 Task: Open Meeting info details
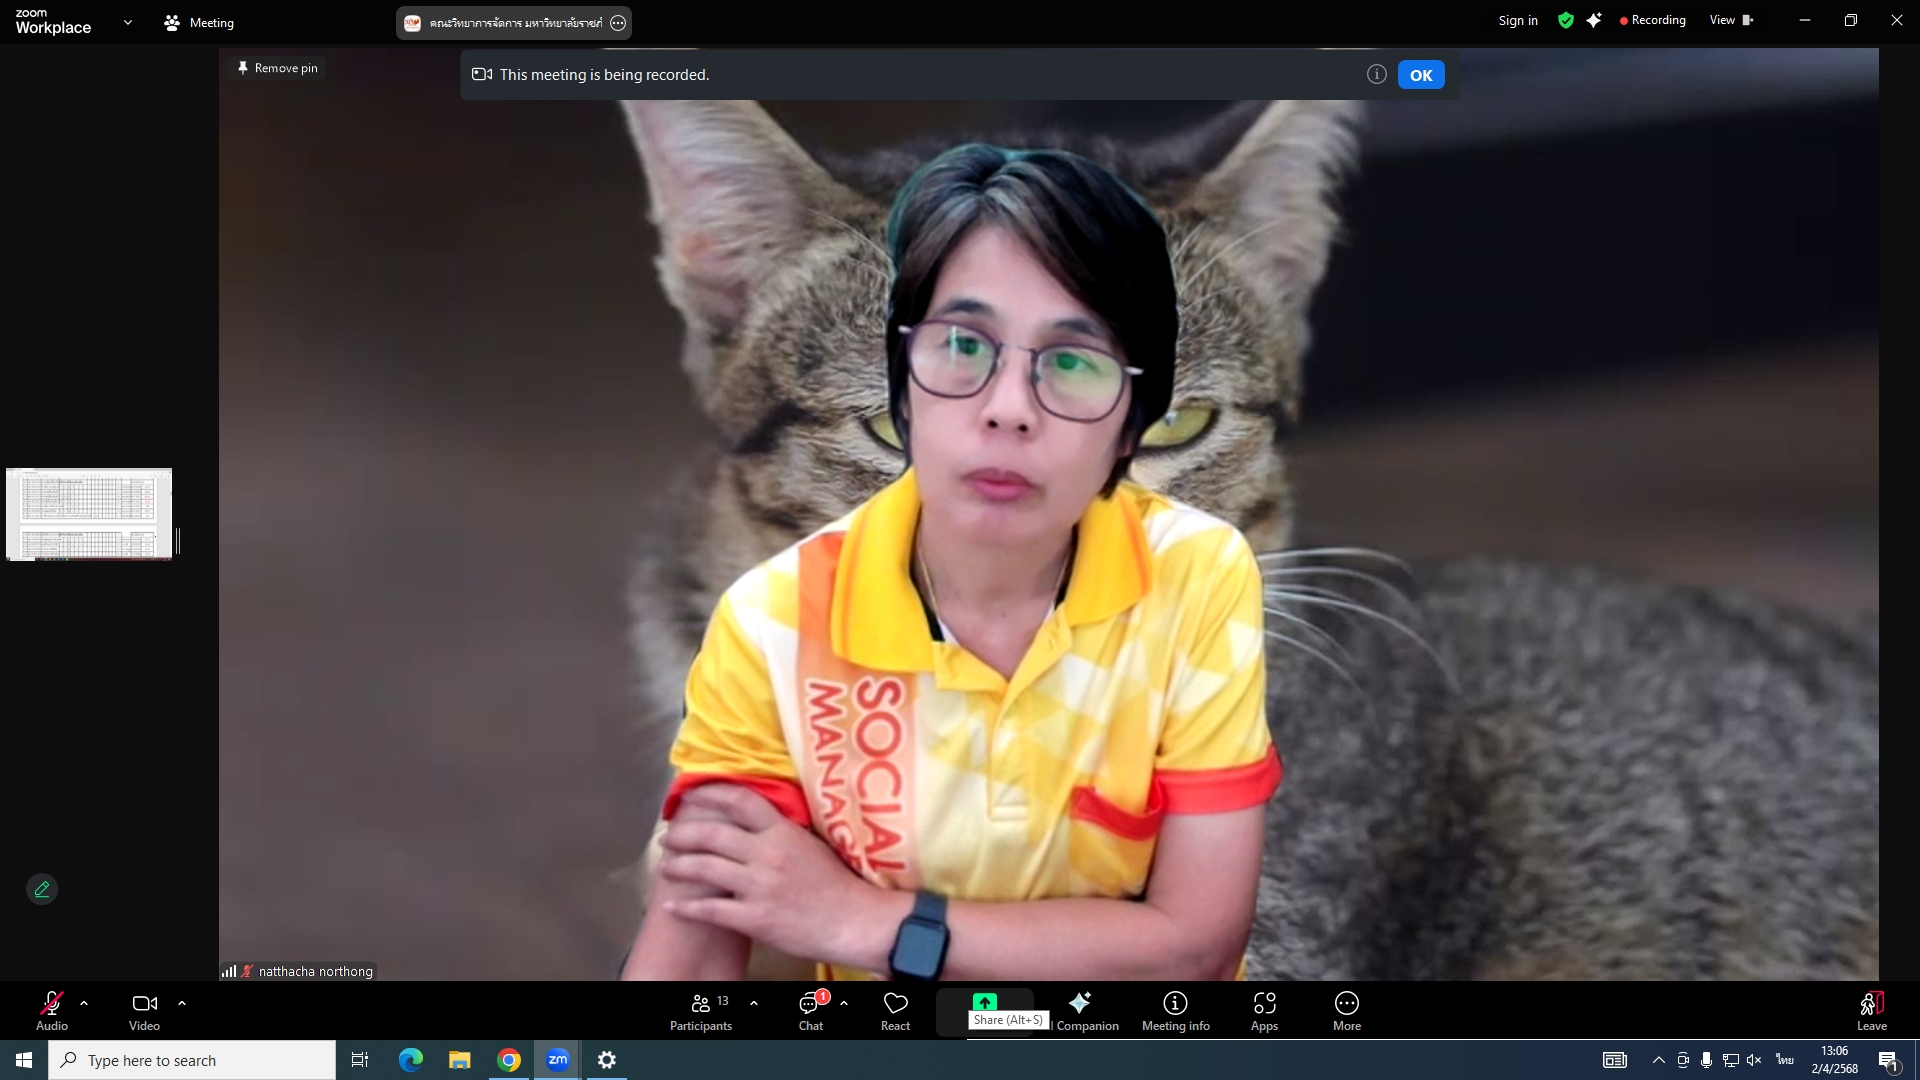pos(1175,1010)
